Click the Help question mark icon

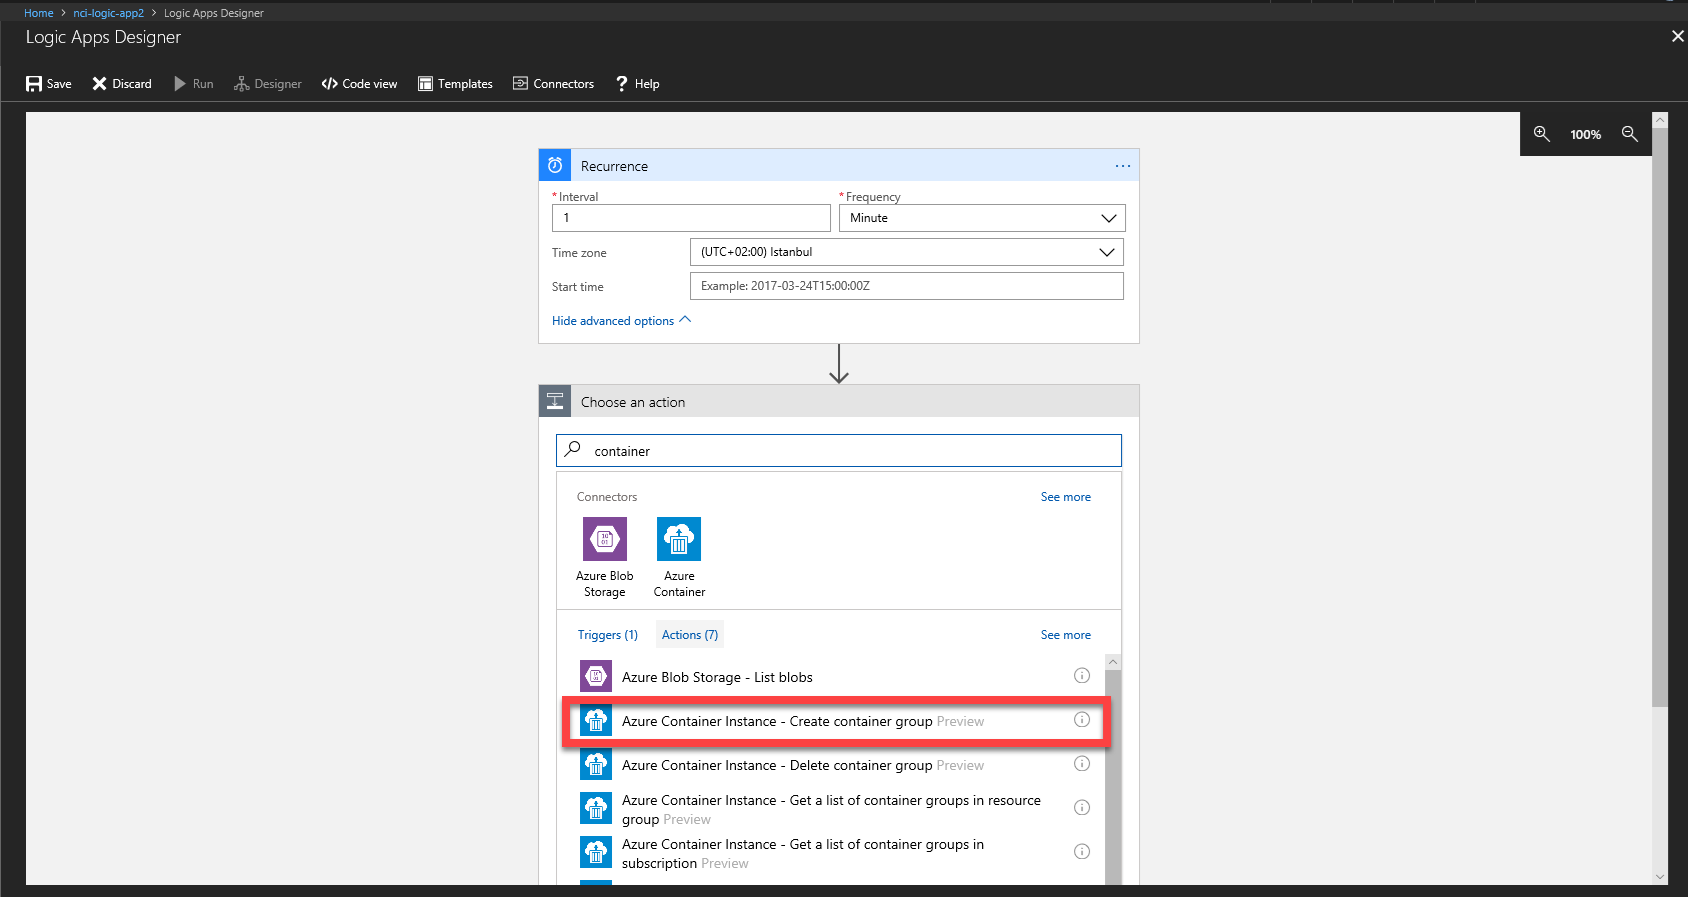622,84
